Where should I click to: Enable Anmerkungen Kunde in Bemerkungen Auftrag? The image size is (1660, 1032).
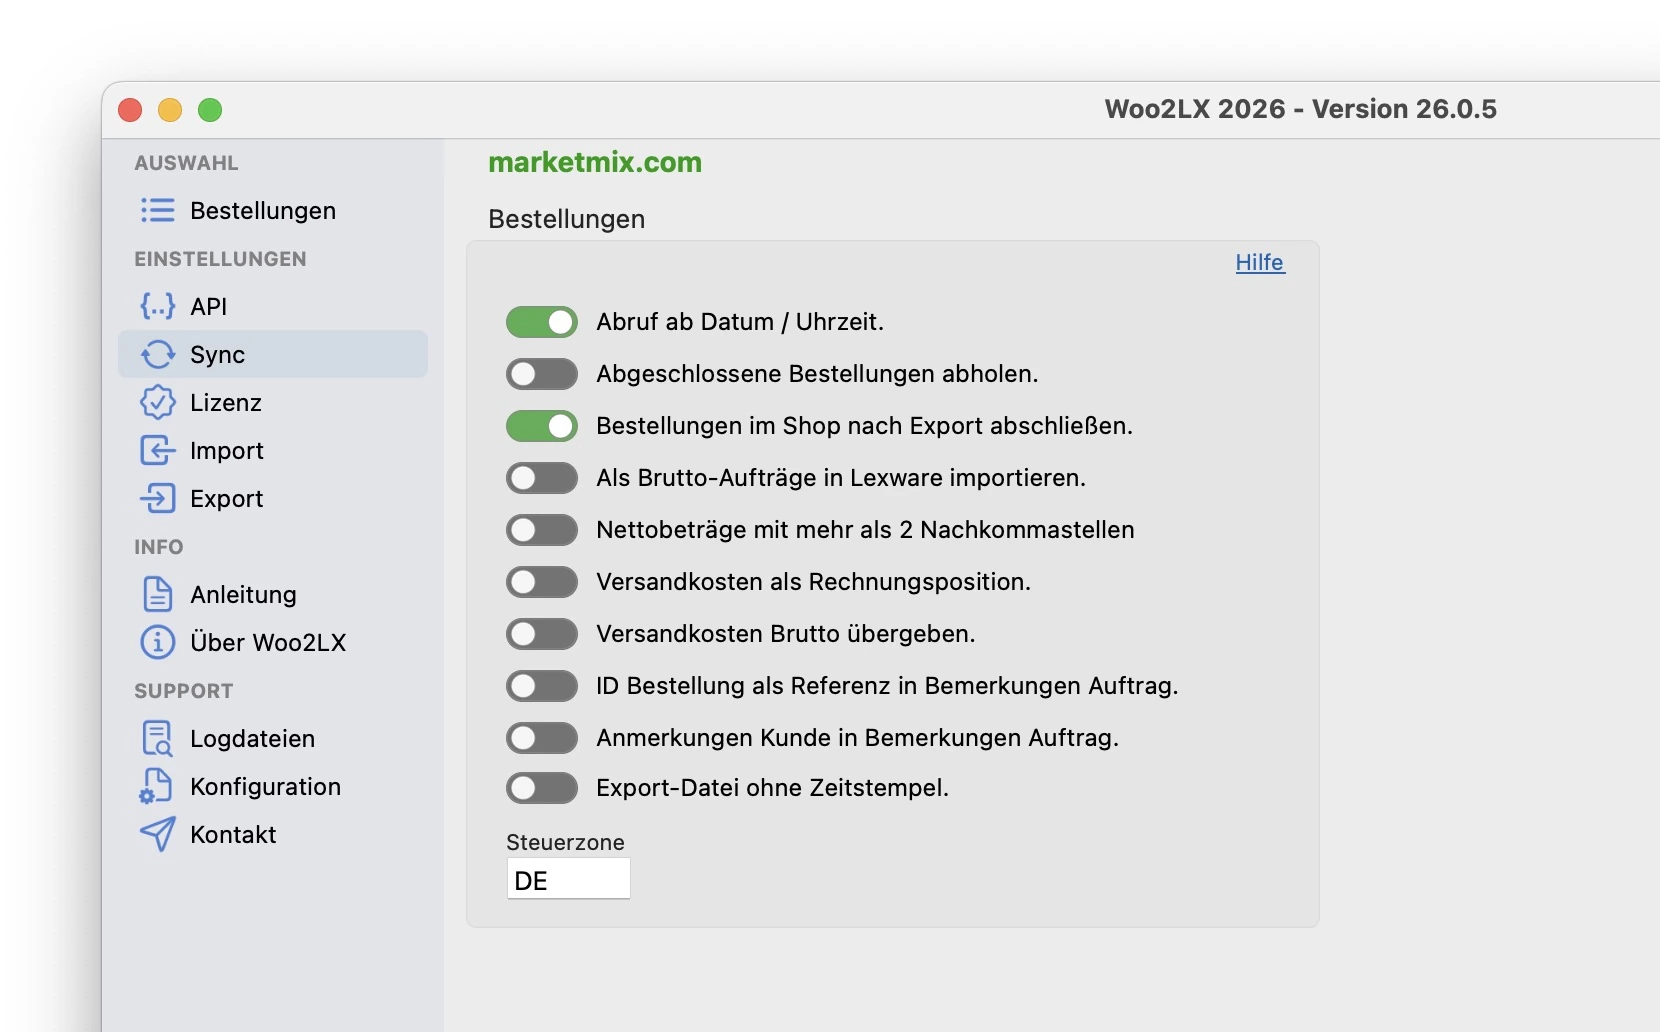click(x=542, y=738)
